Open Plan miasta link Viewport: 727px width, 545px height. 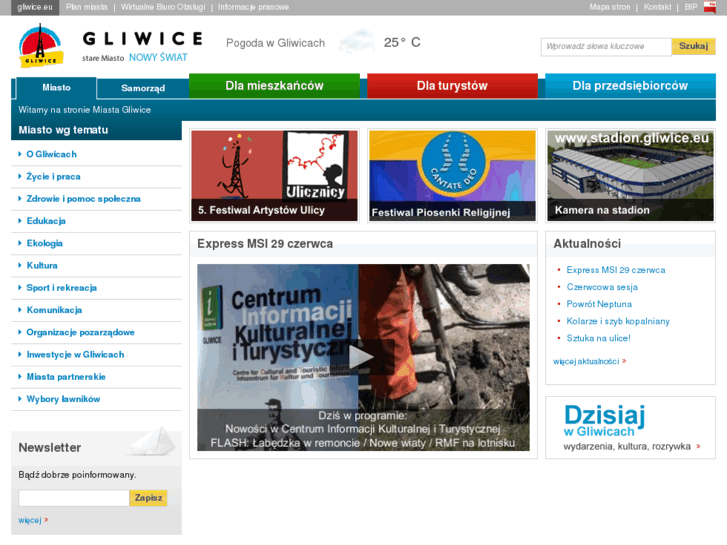[87, 7]
